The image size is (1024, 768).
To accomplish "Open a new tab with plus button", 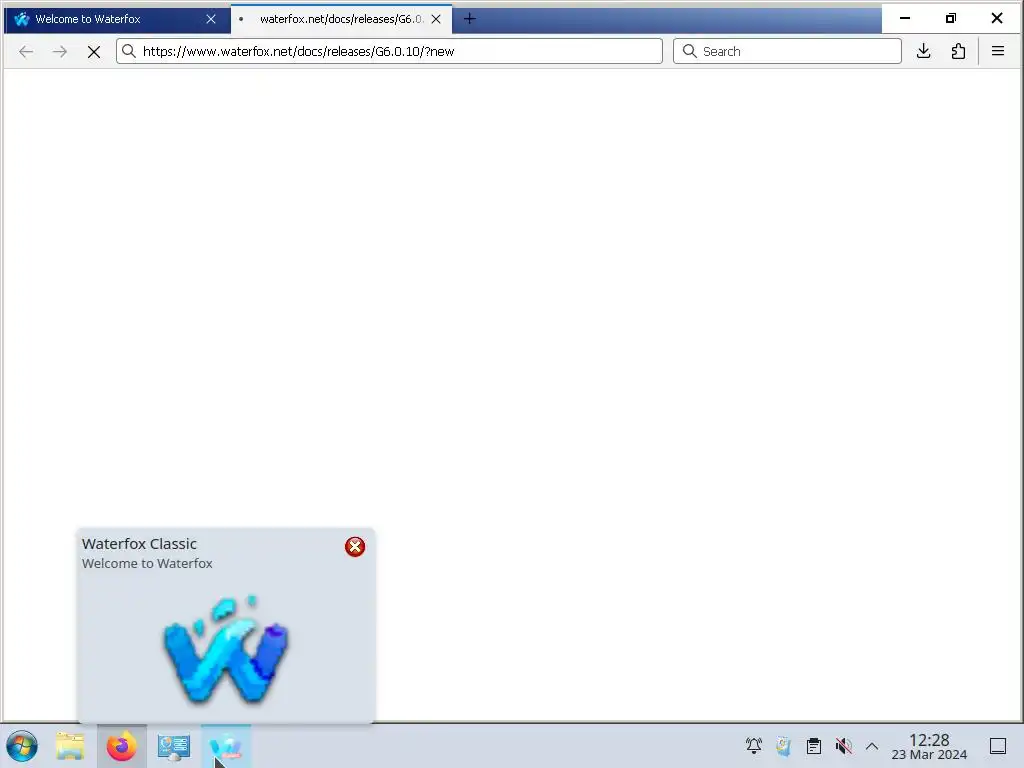I will pos(469,19).
